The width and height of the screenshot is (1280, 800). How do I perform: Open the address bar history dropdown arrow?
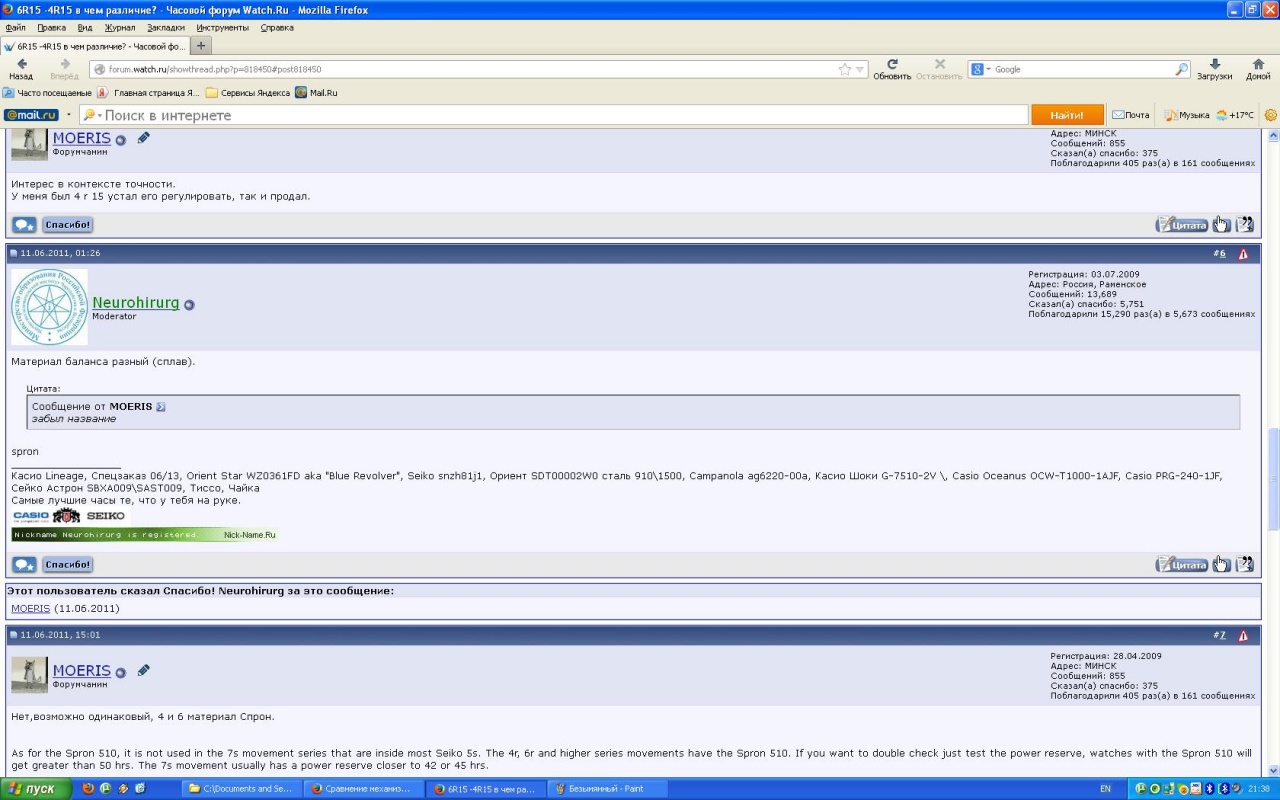(861, 70)
